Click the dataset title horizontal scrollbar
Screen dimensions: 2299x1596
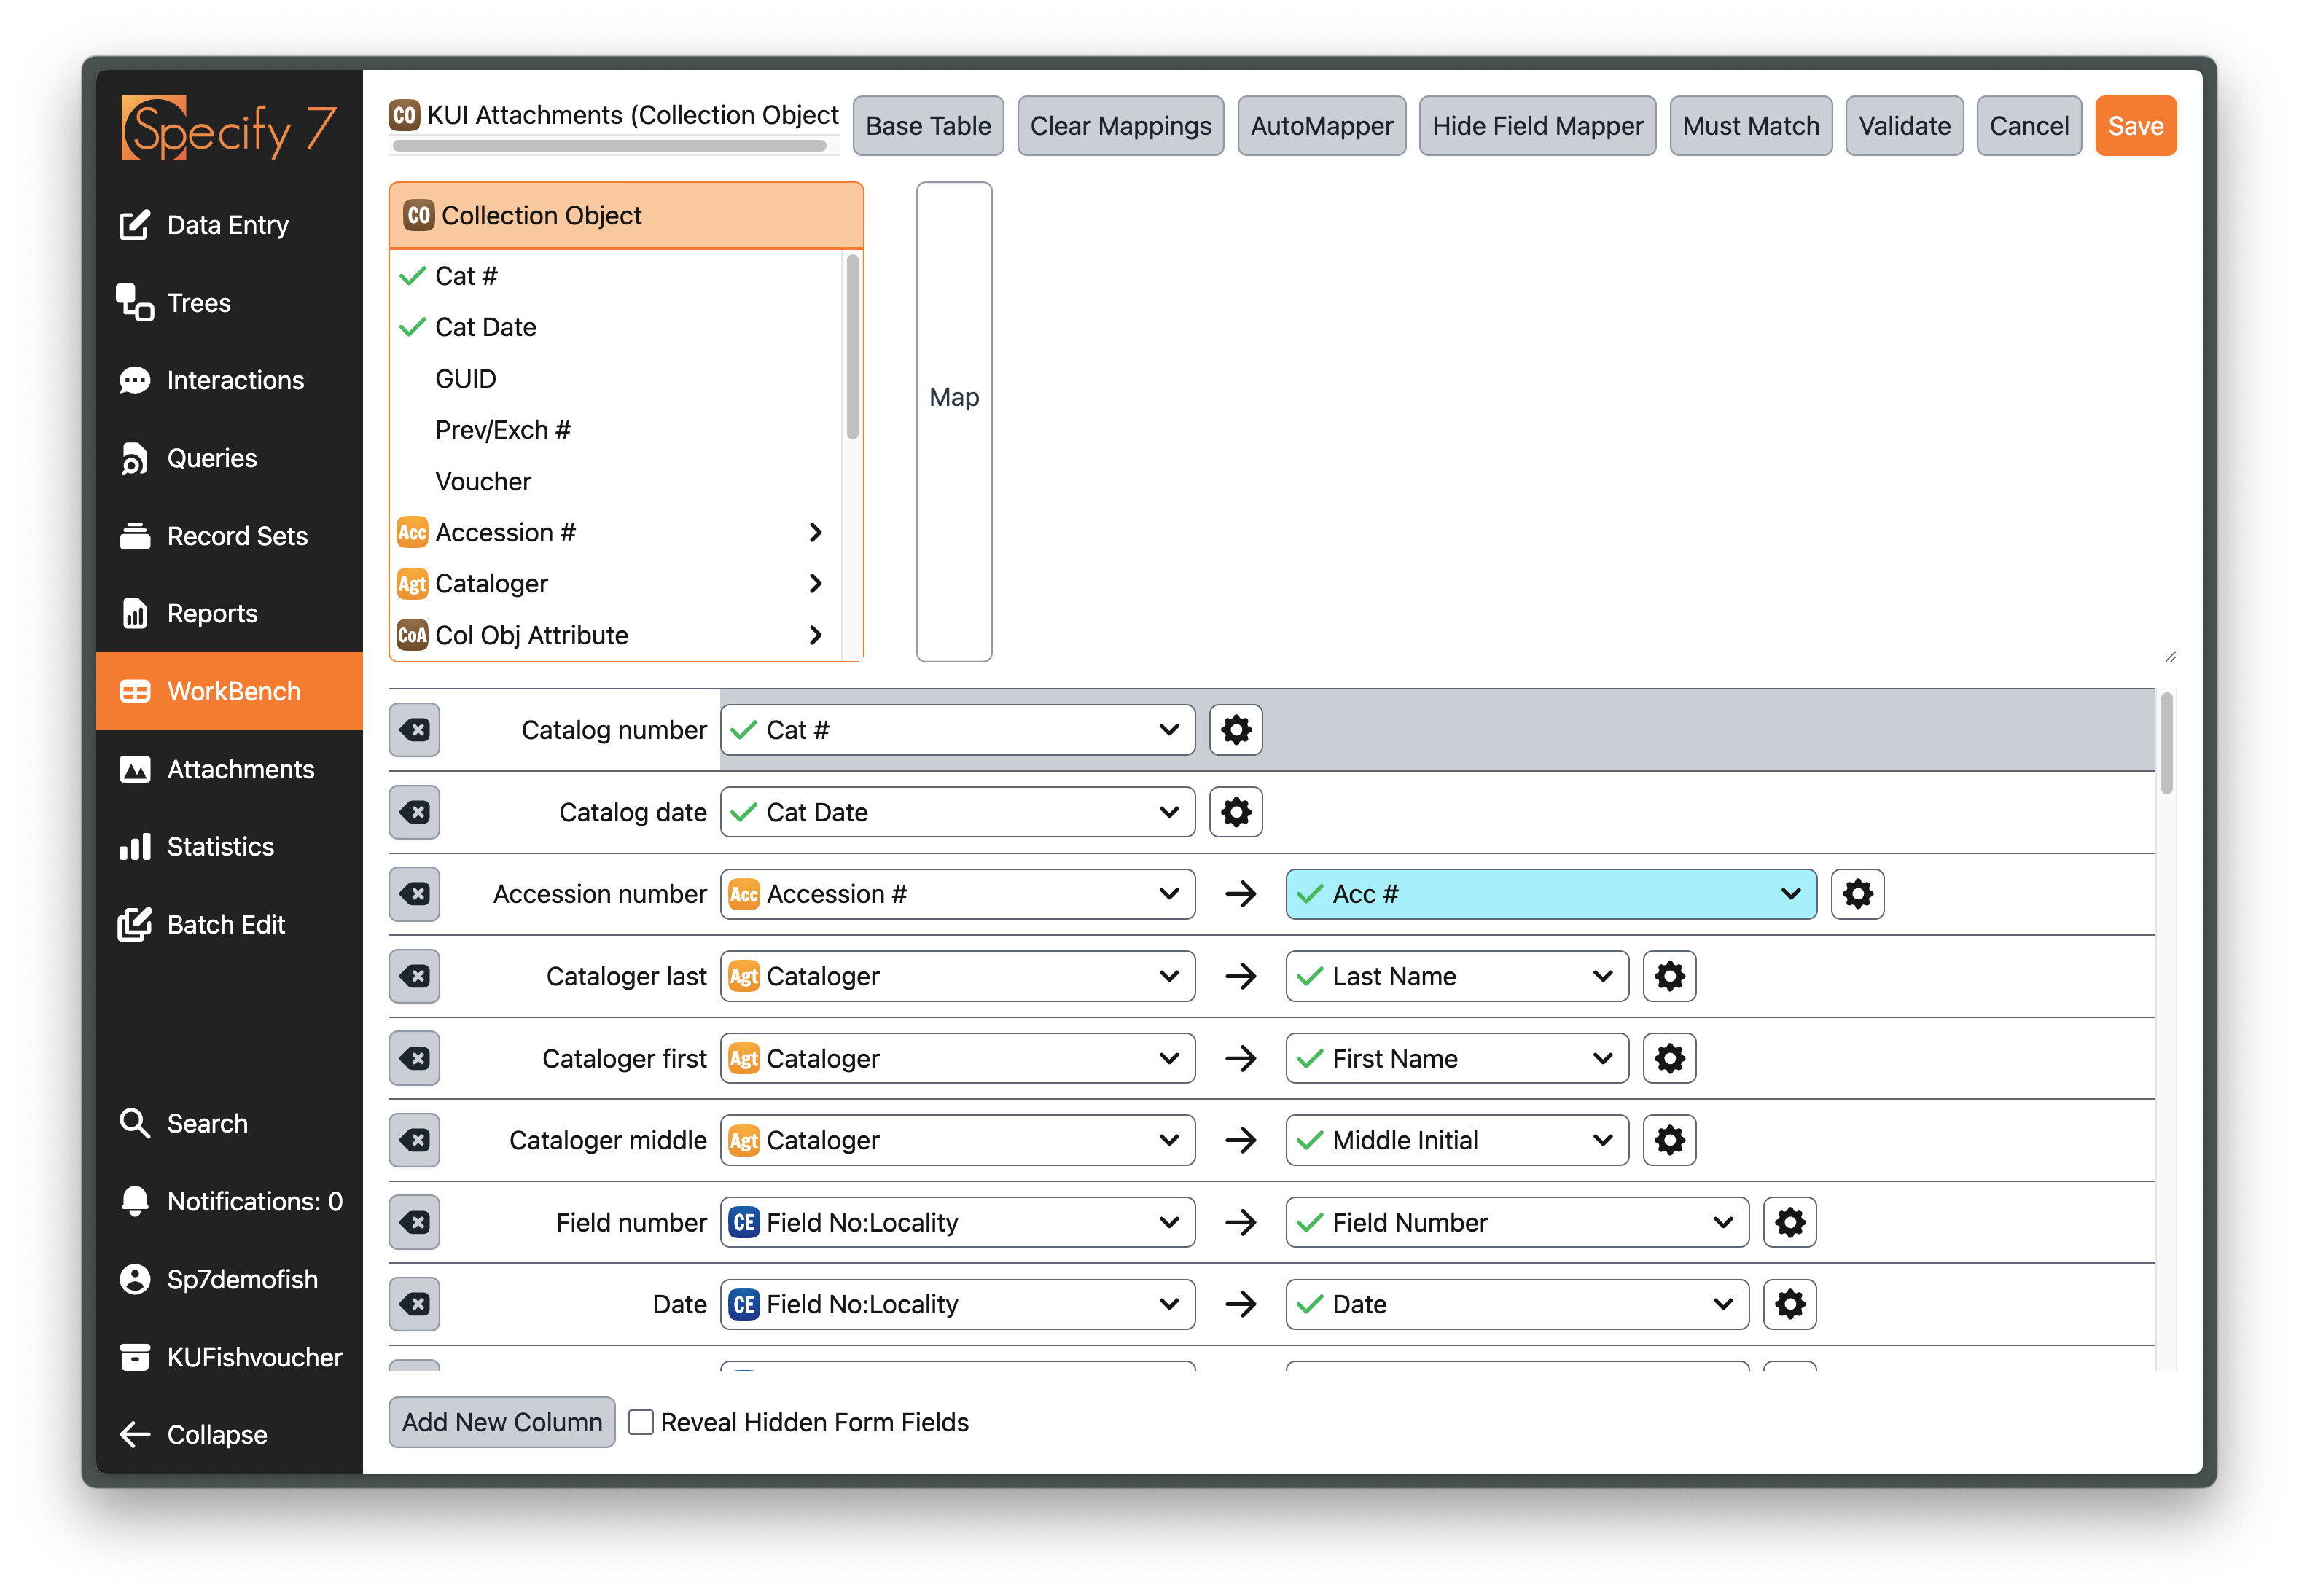click(x=609, y=146)
